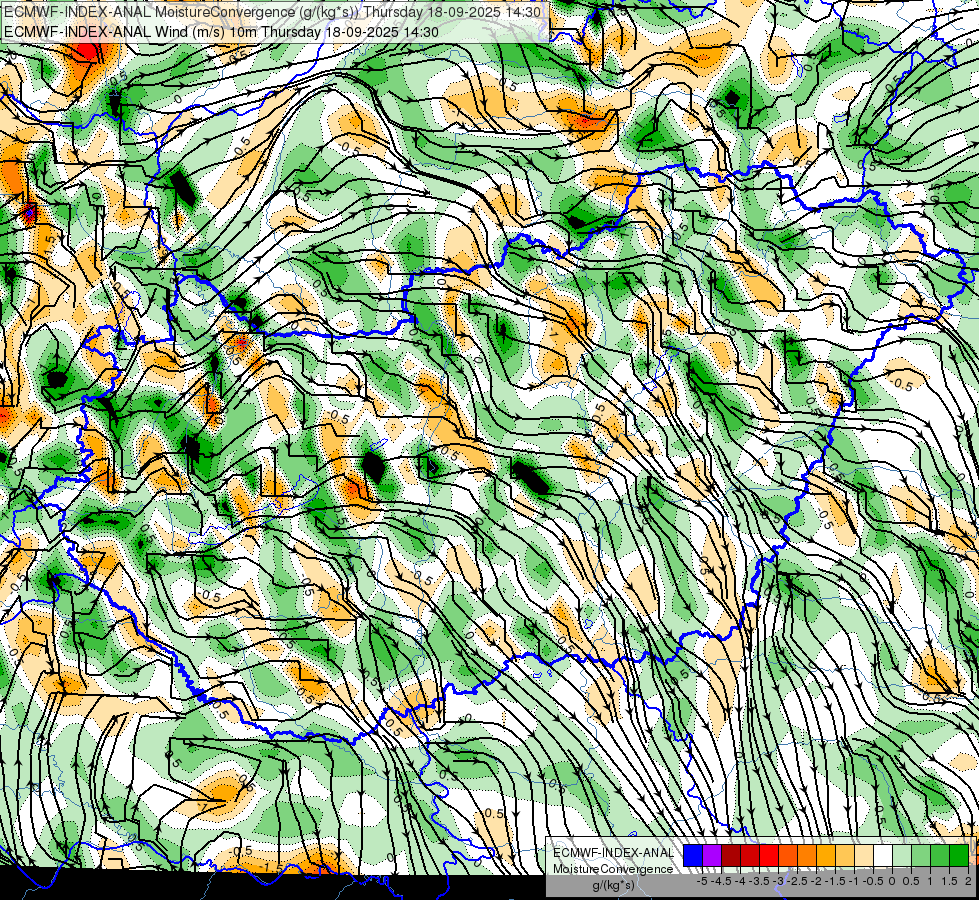Click the legend tick value '-5'
The image size is (979, 900).
pyautogui.click(x=702, y=881)
